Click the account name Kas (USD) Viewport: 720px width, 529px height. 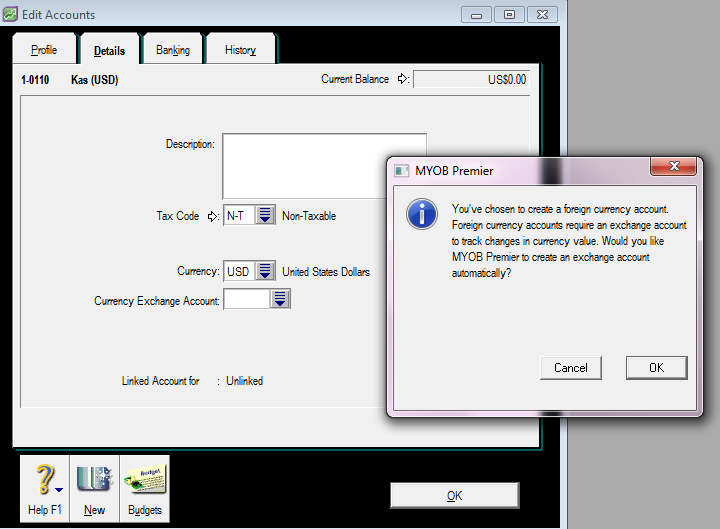point(95,80)
